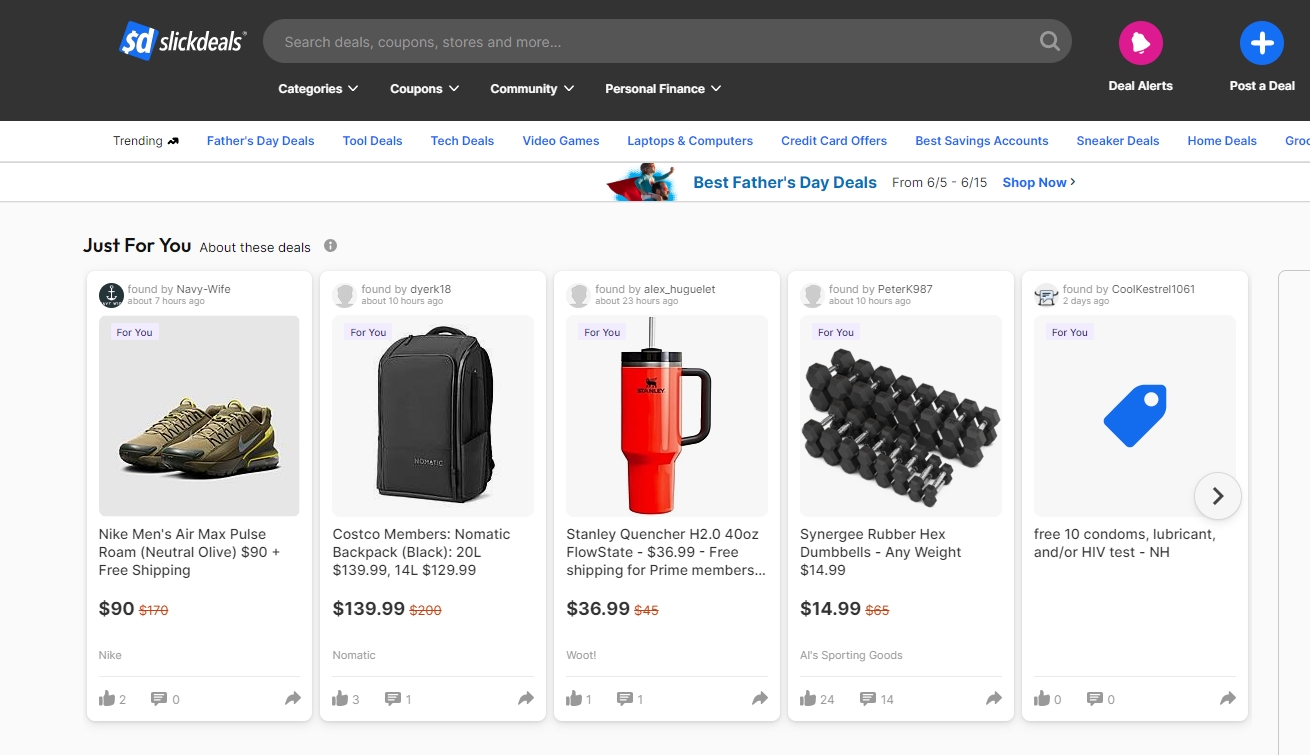
Task: Click the Woot! store name
Action: click(x=581, y=655)
